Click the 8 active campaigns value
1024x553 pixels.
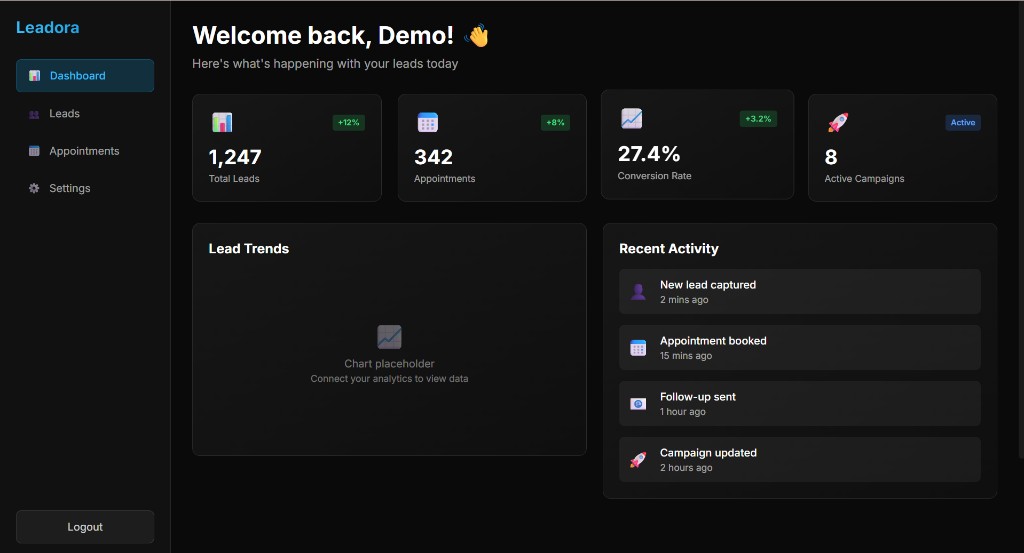[x=831, y=157]
